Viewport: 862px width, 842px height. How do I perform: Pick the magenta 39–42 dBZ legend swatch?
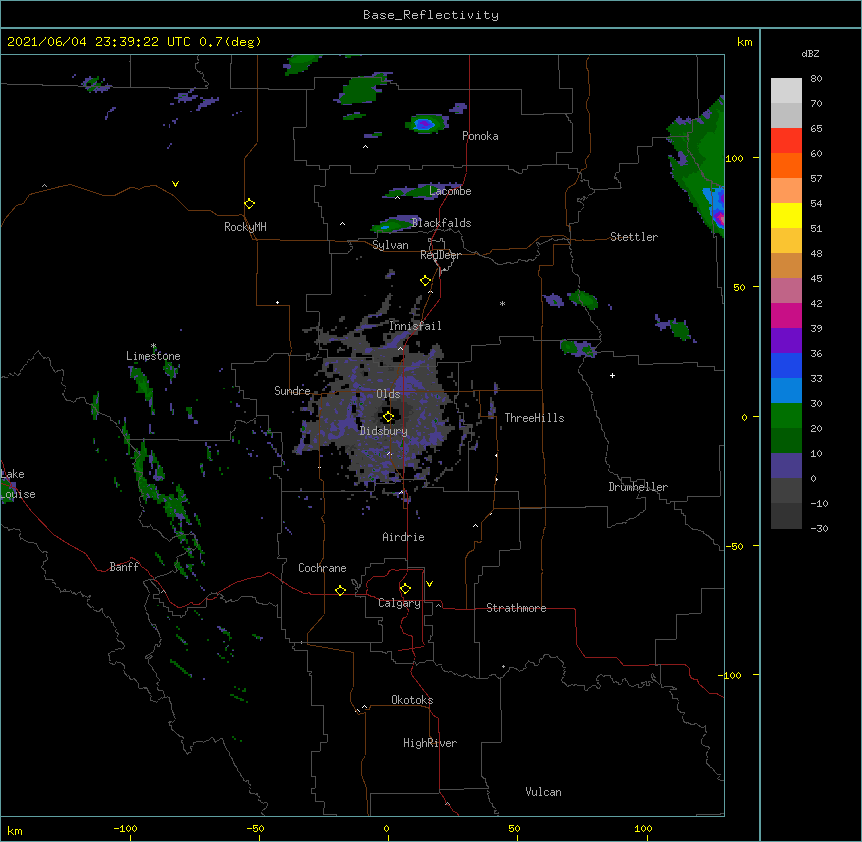coord(786,315)
